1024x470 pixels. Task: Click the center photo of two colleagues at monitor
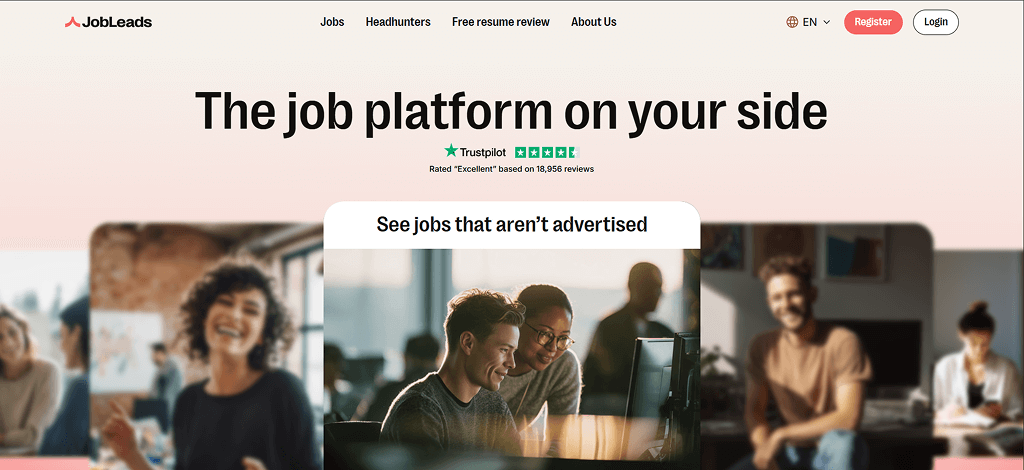pos(512,359)
